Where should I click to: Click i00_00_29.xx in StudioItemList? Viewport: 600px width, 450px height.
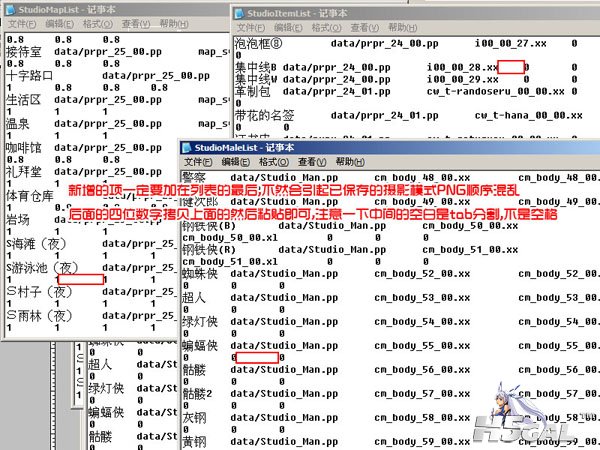(463, 80)
